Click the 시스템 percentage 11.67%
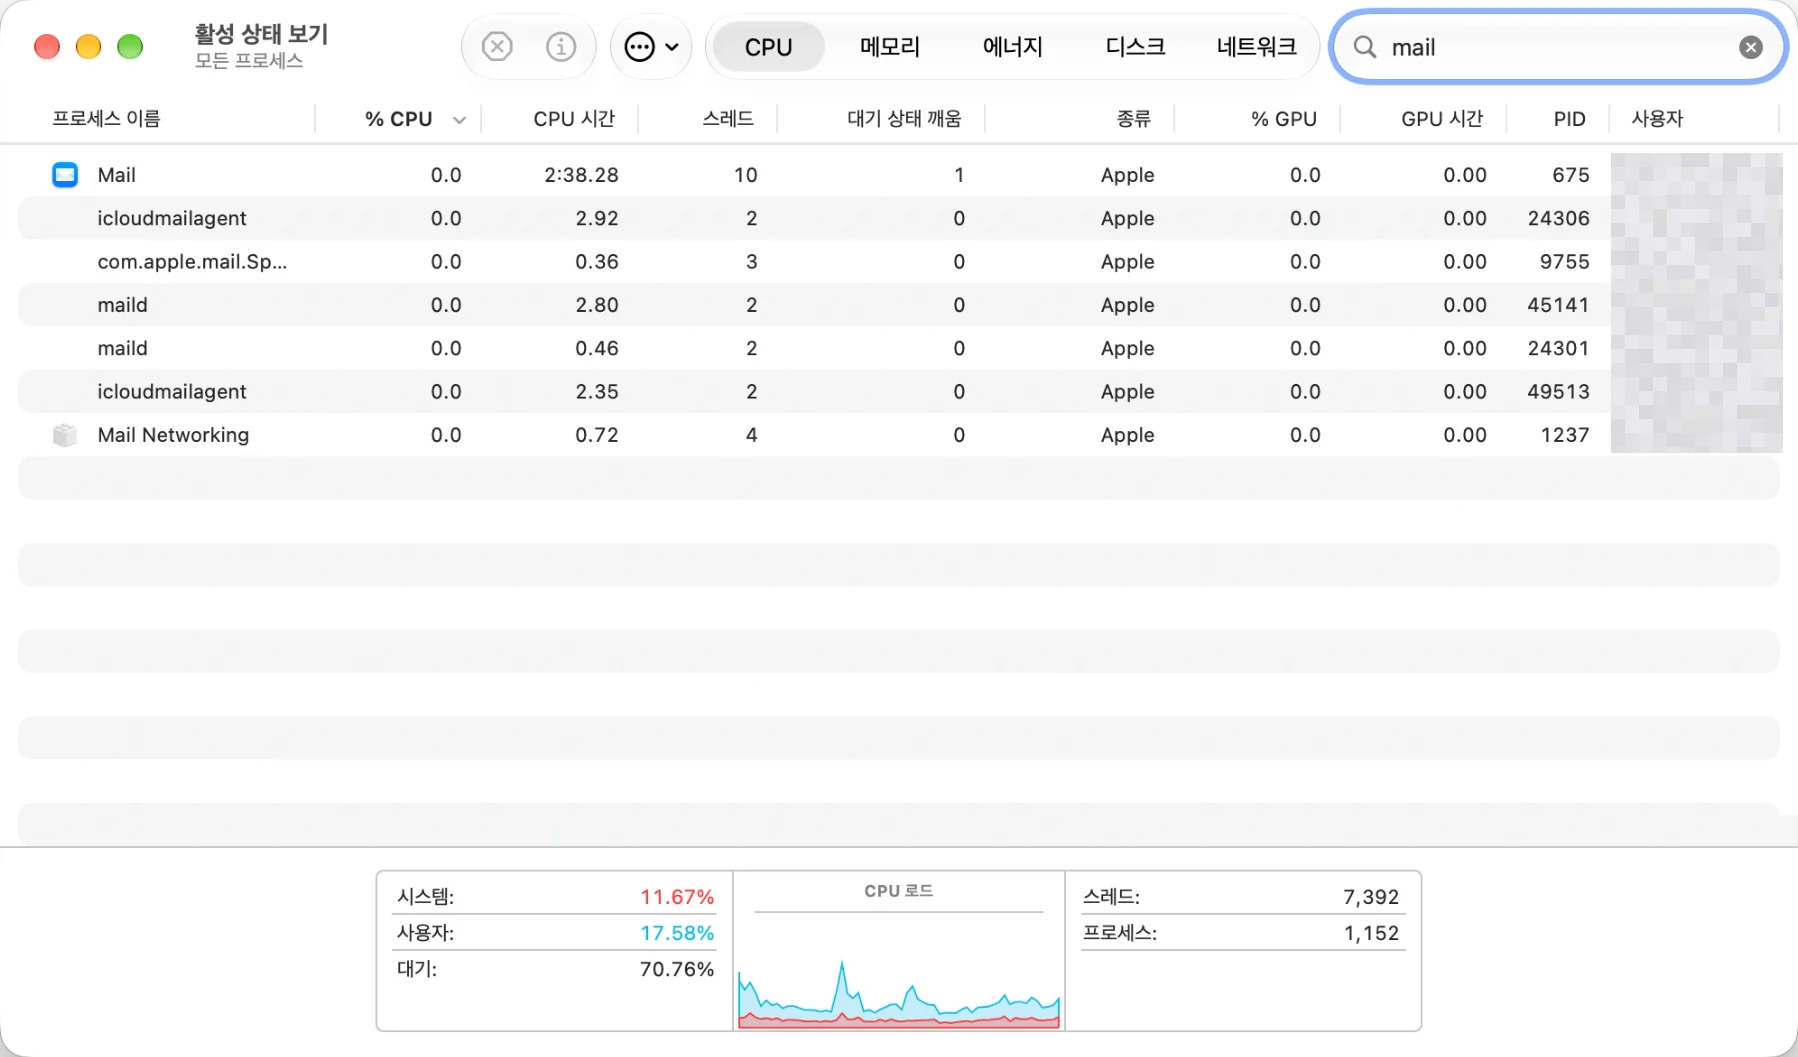Viewport: 1798px width, 1057px height. pyautogui.click(x=677, y=897)
